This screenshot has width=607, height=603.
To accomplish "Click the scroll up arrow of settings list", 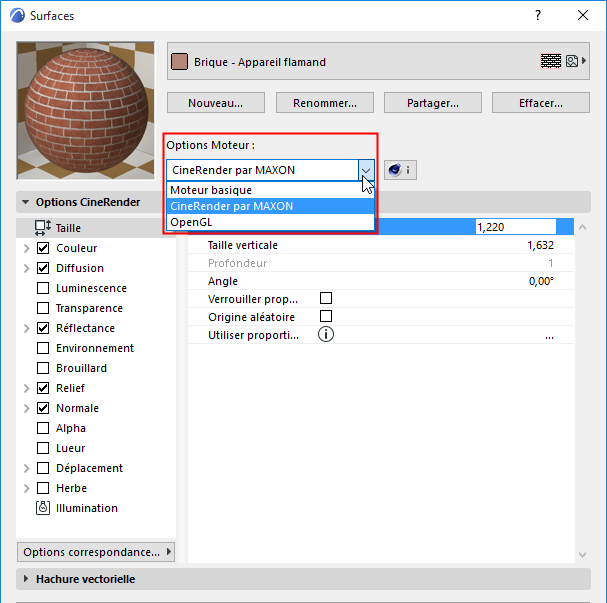I will click(582, 227).
